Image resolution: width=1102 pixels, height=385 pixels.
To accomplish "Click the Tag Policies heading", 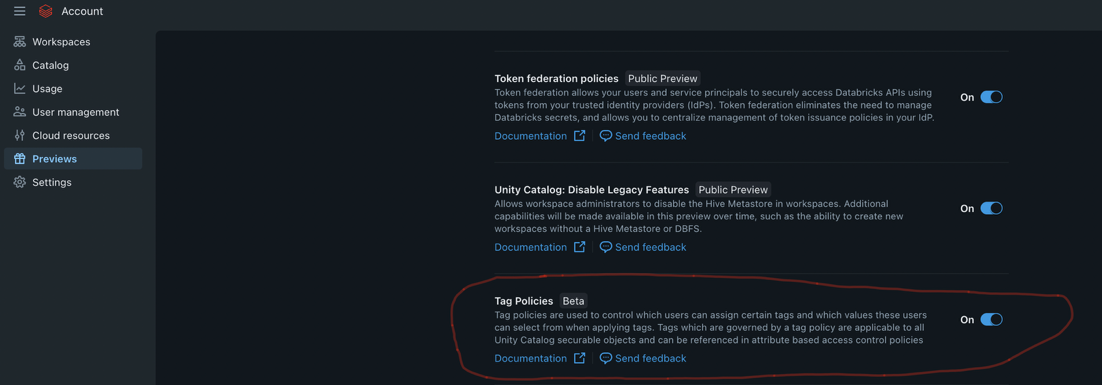I will [x=524, y=301].
